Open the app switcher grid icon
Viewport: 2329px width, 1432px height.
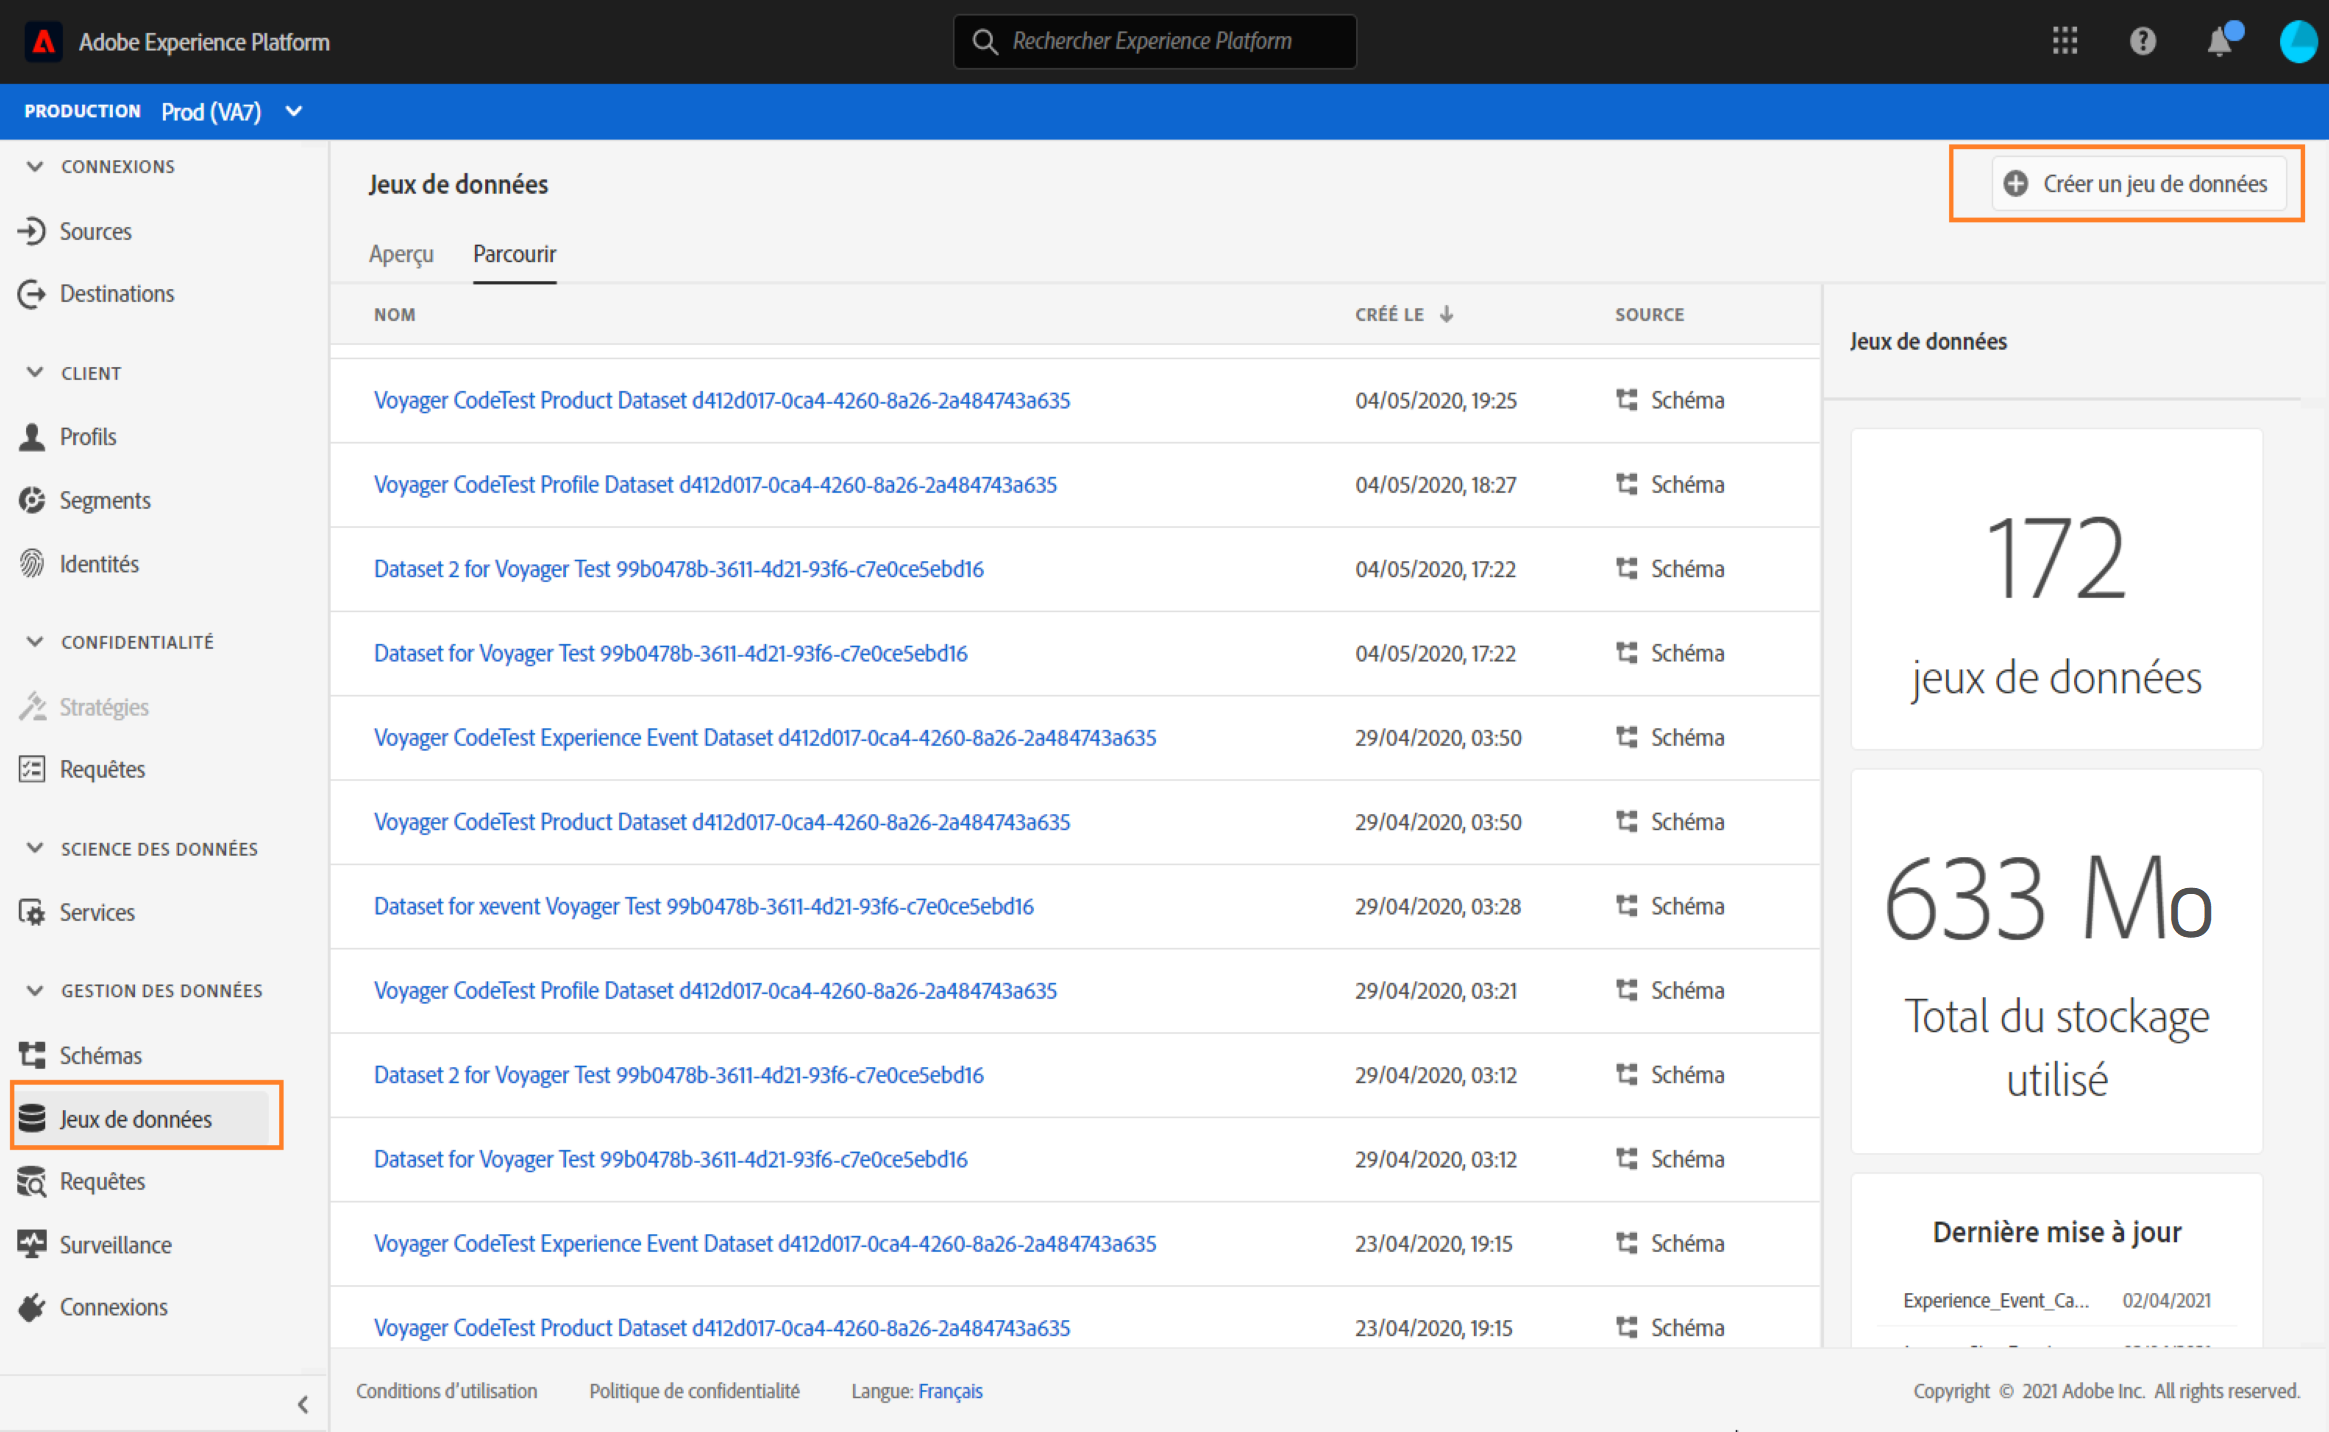pos(2064,41)
